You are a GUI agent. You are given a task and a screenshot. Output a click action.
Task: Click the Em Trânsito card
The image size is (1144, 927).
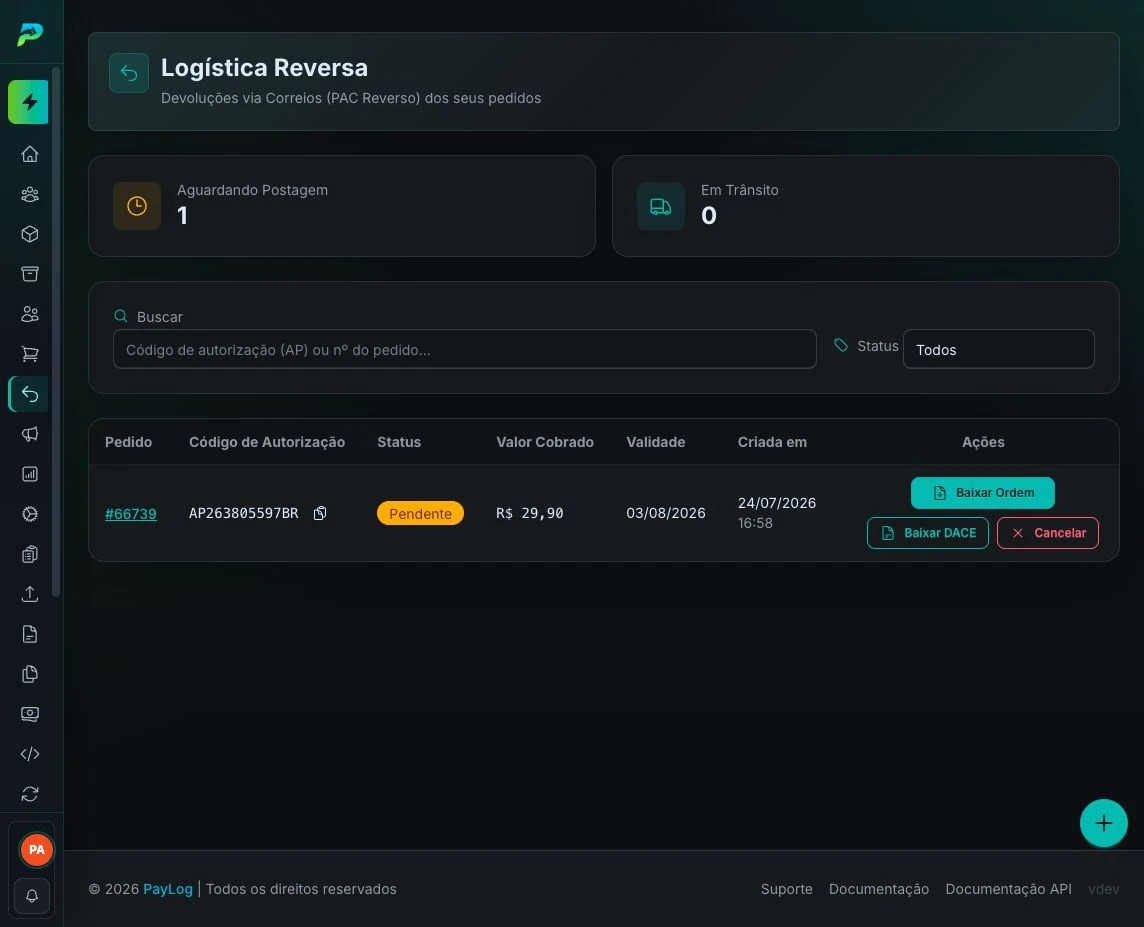click(865, 206)
